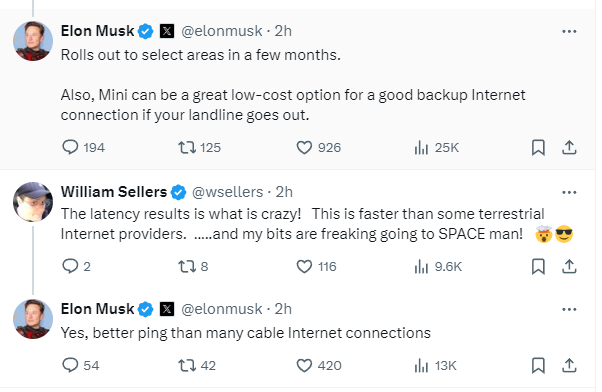This screenshot has height=392, width=602.
Task: Like the tweet showing 926 likes
Action: pyautogui.click(x=319, y=147)
